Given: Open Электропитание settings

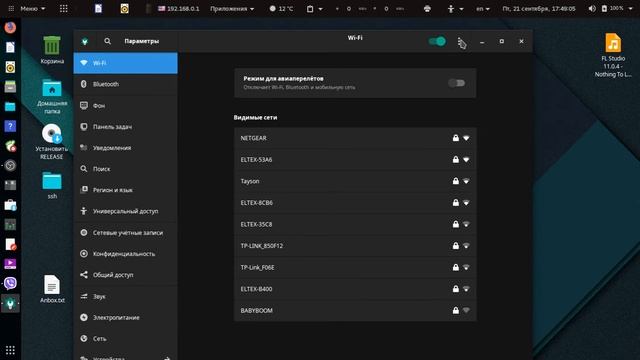Looking at the screenshot, I should (x=126, y=318).
